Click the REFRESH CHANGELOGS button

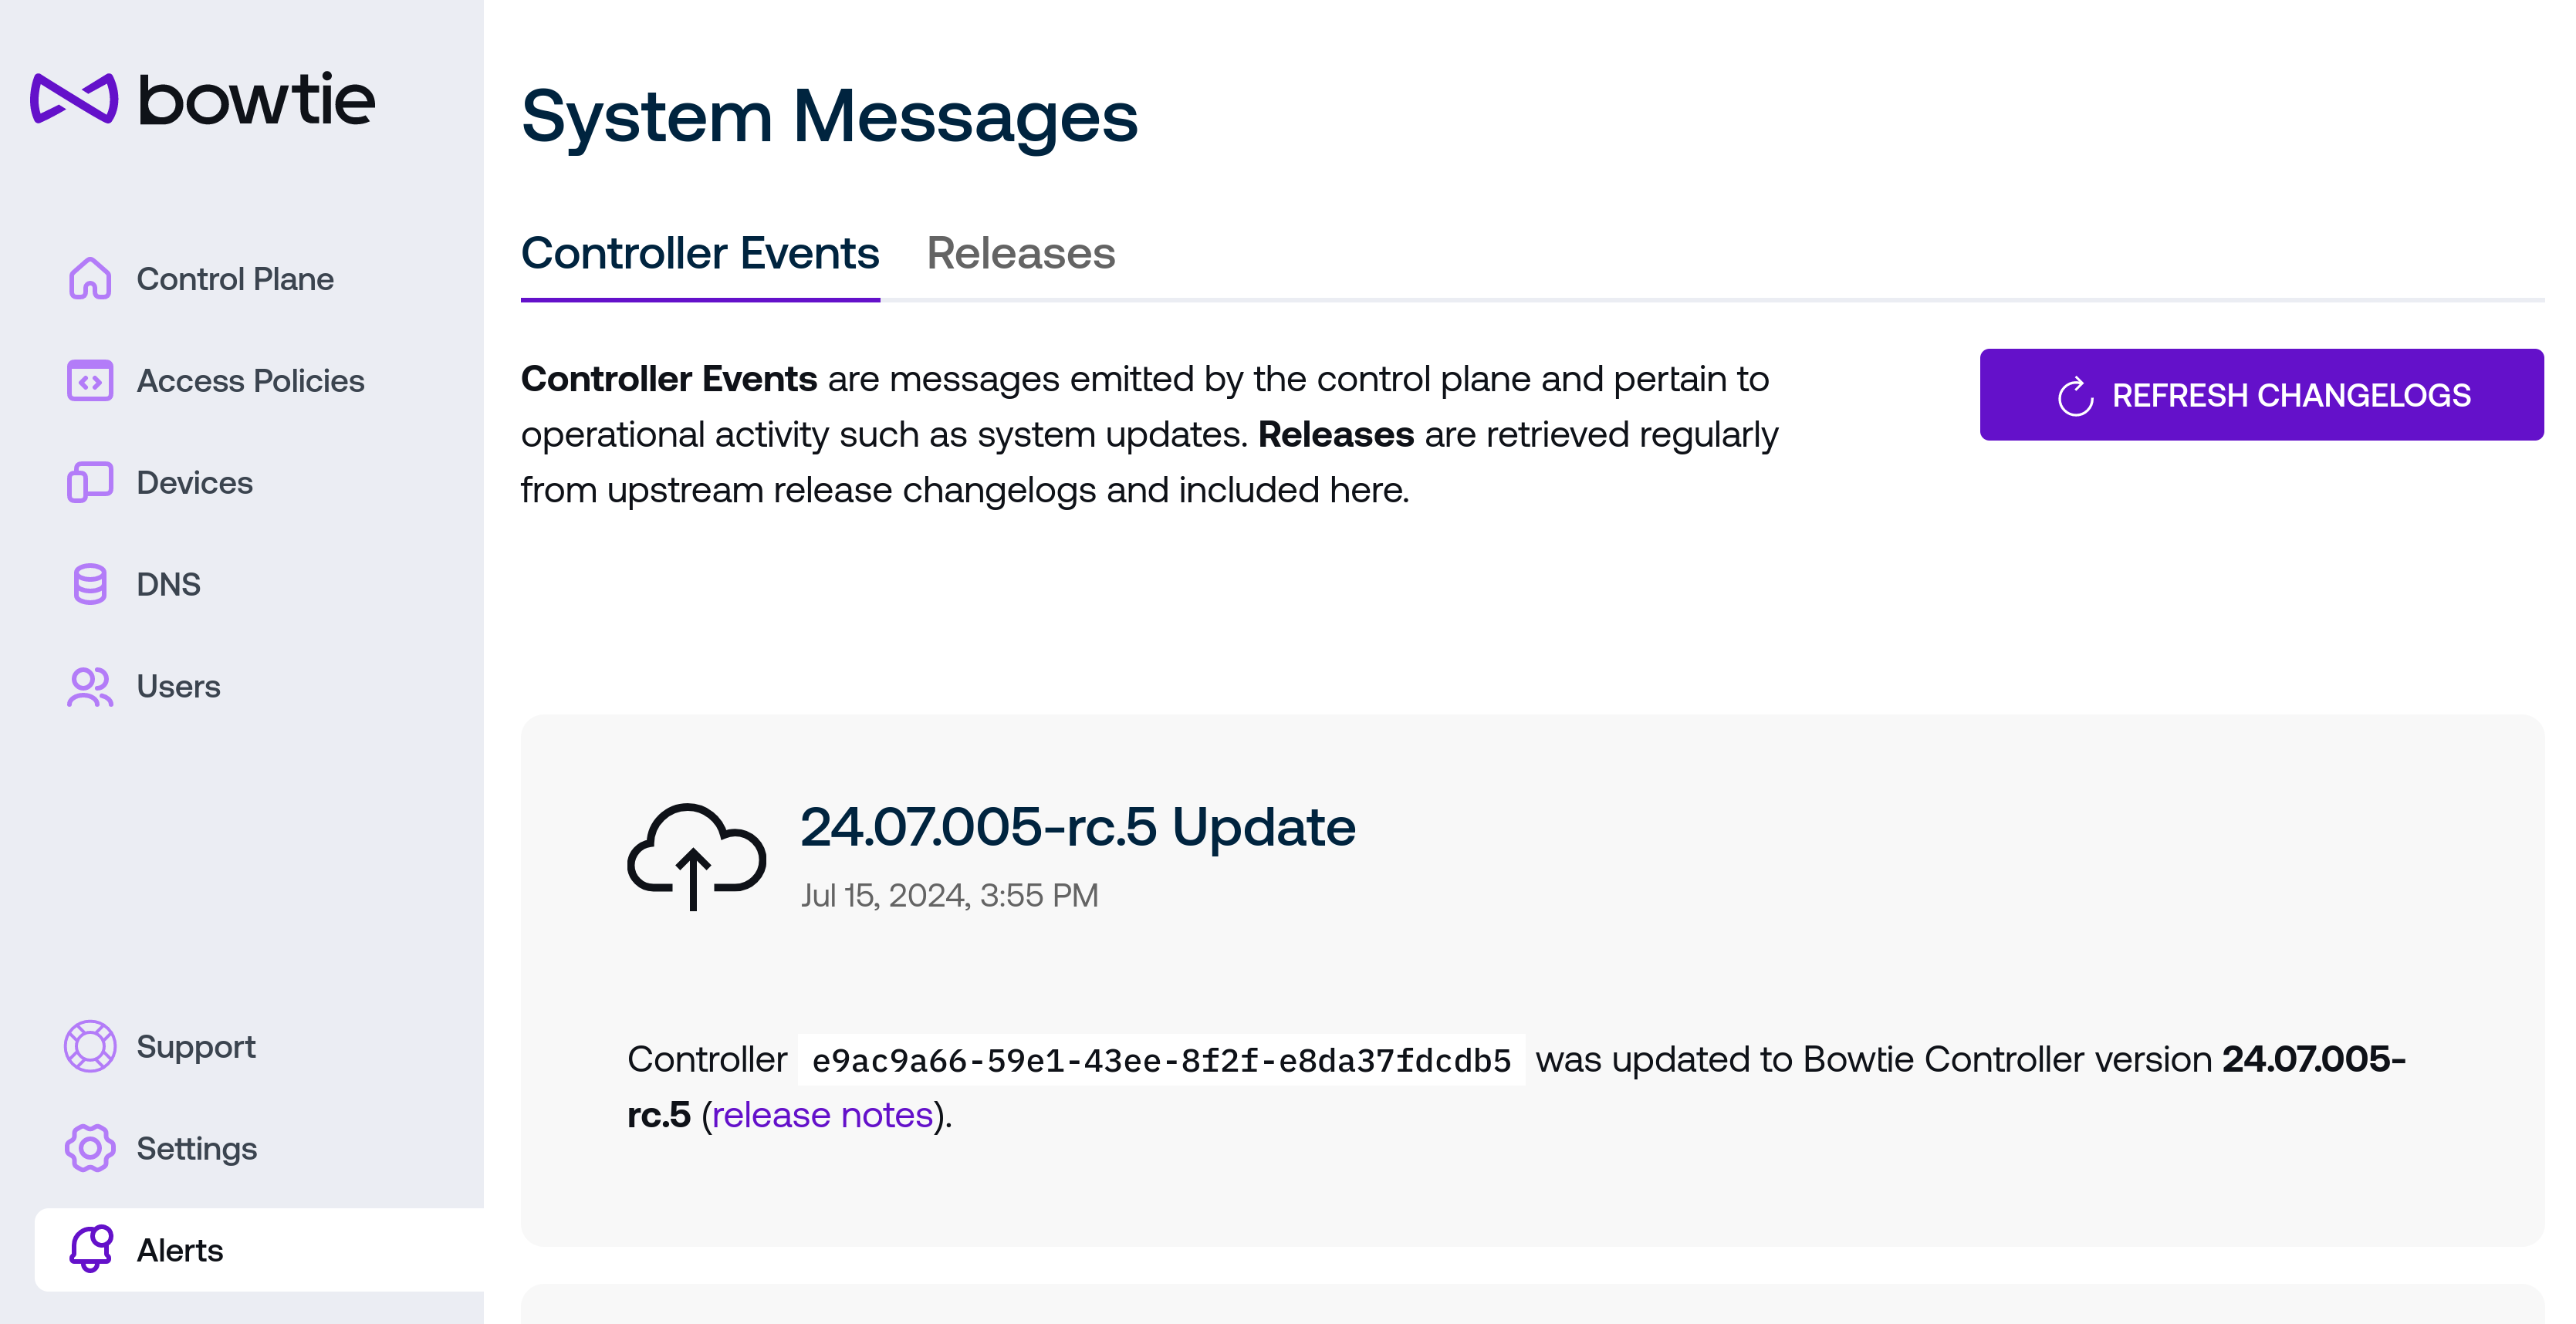click(2261, 395)
